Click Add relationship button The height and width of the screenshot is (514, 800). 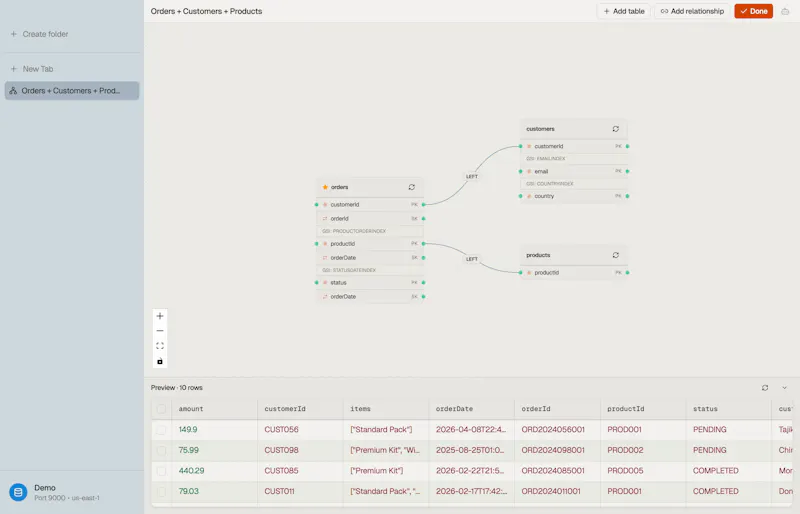[692, 11]
